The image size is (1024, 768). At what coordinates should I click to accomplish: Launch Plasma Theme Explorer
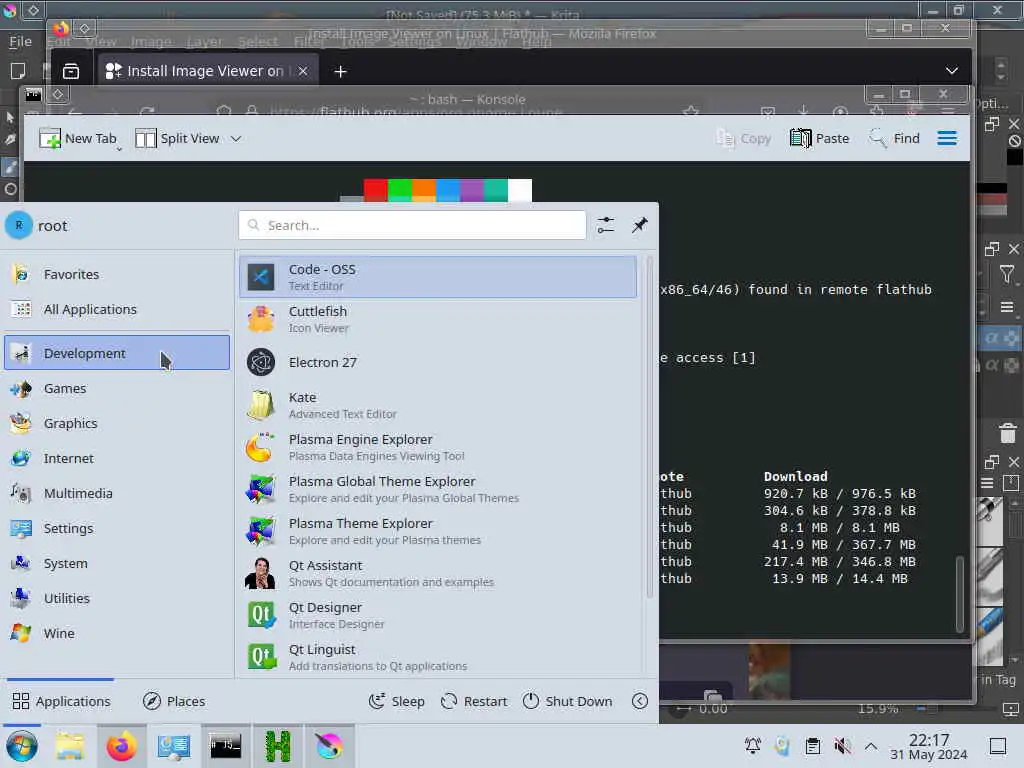click(438, 531)
